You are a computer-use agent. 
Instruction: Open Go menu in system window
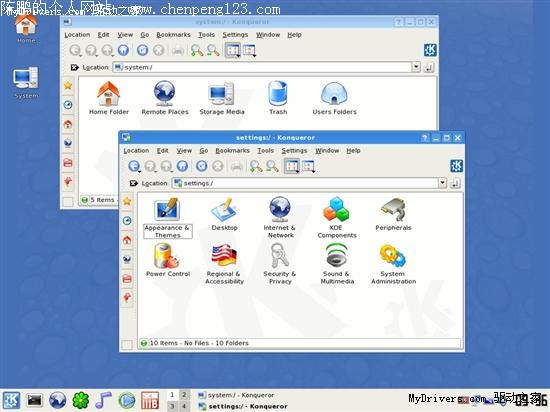click(x=145, y=35)
